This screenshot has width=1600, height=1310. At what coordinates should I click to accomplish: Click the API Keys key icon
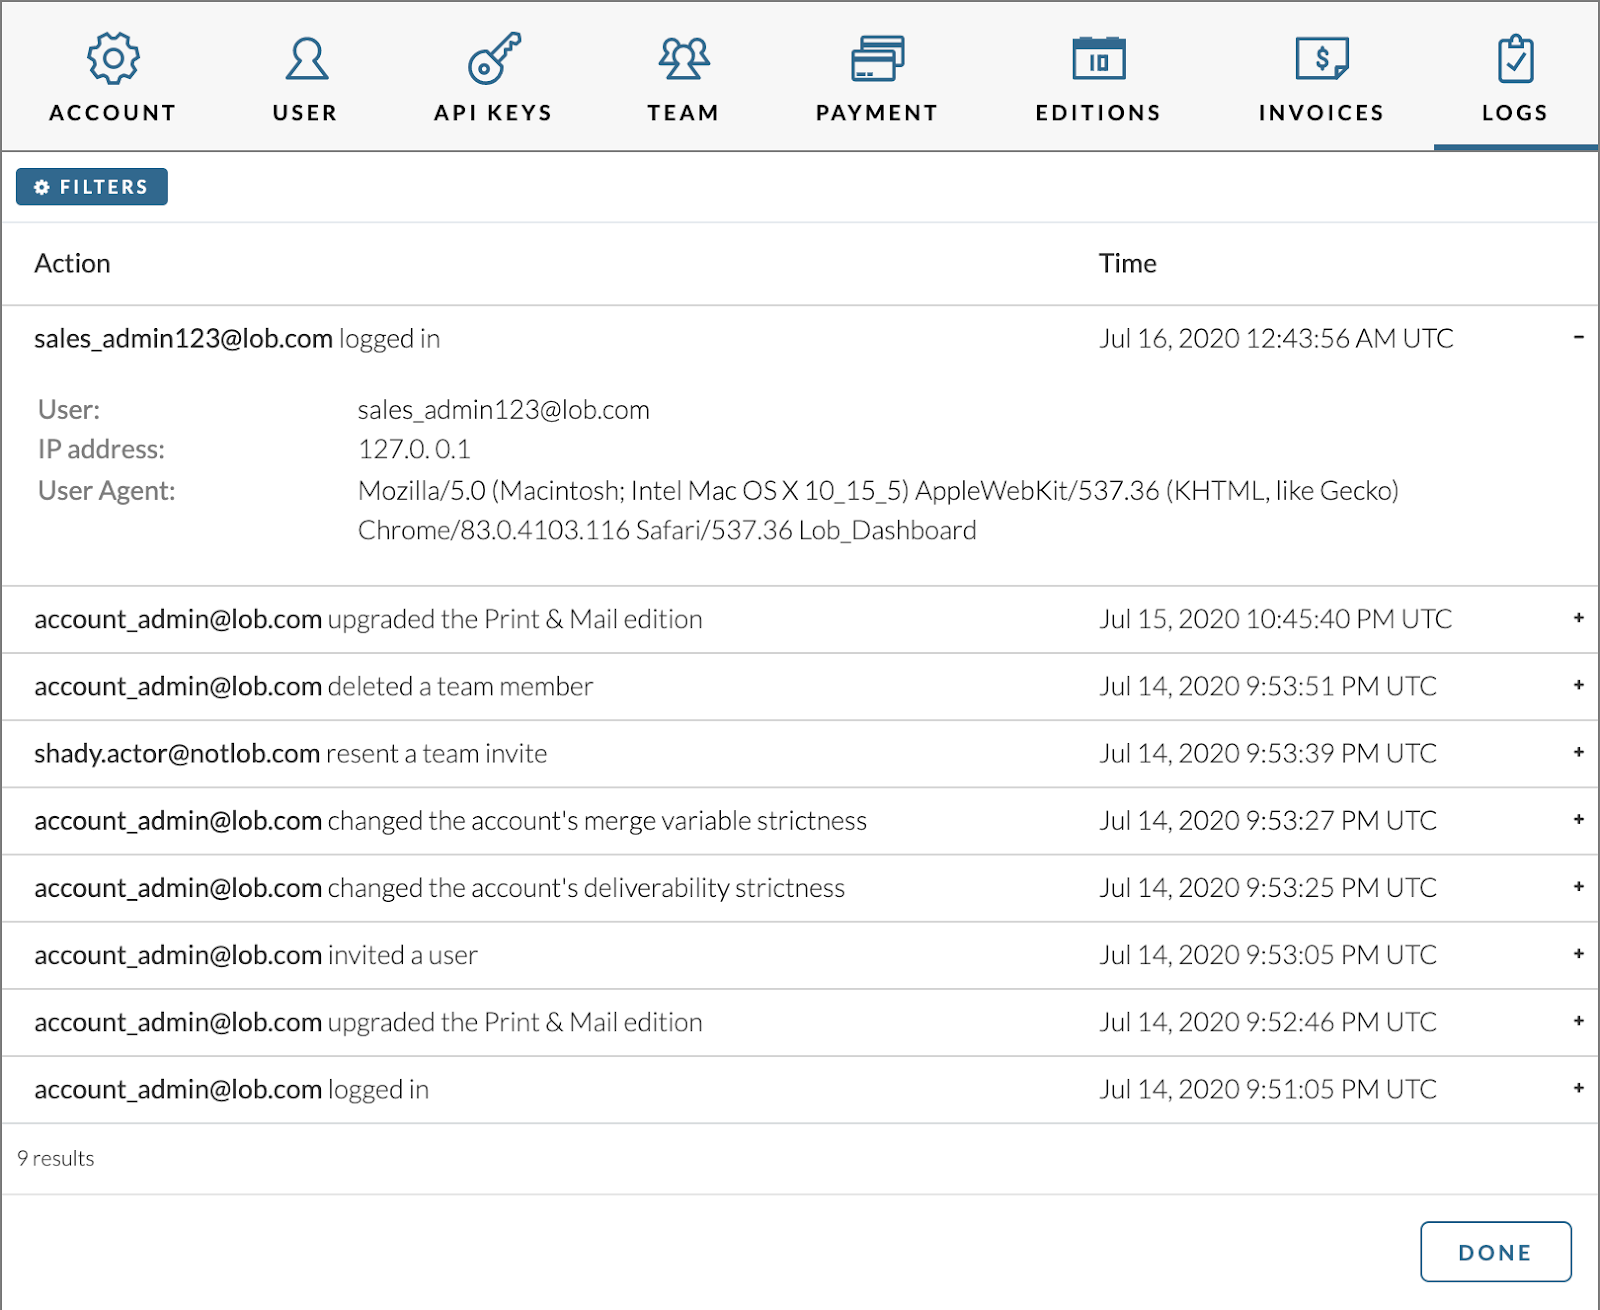click(x=492, y=57)
